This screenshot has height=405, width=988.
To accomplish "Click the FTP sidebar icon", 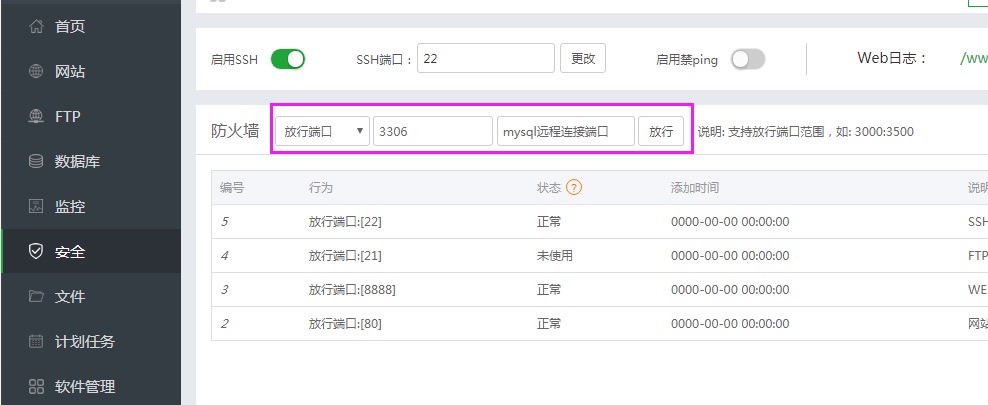I will (x=36, y=116).
